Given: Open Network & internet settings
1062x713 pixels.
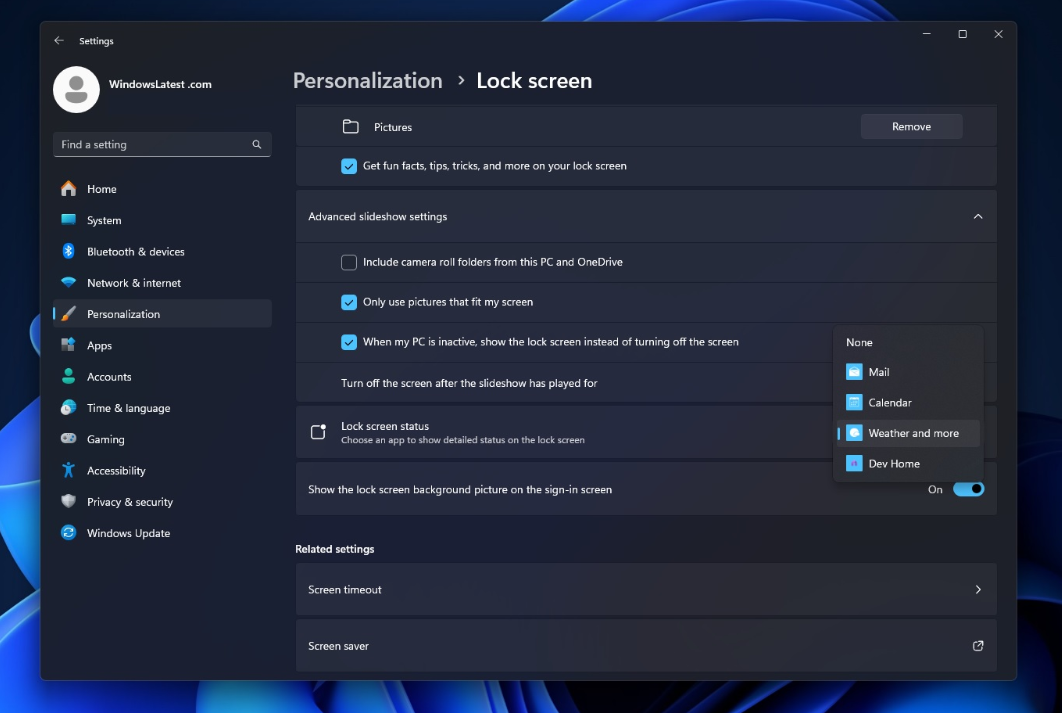Looking at the screenshot, I should coord(163,282).
